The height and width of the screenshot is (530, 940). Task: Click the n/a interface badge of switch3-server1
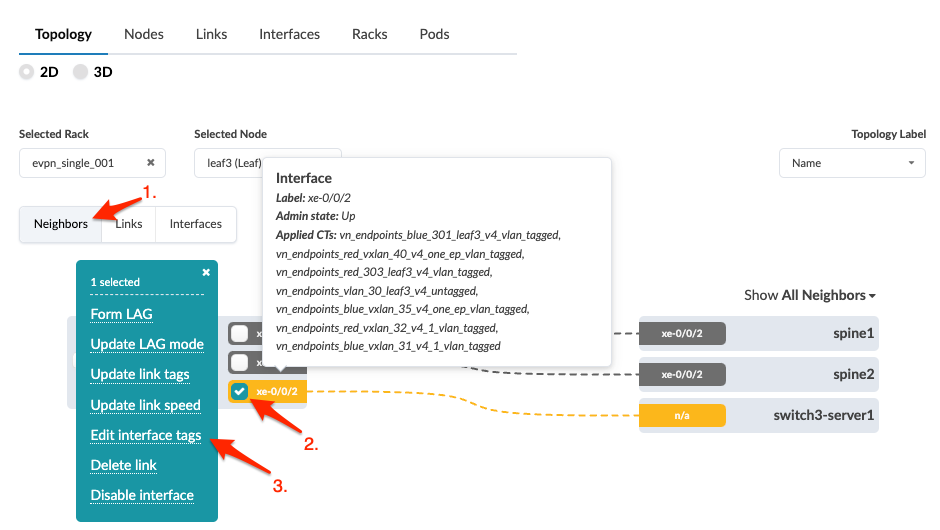pyautogui.click(x=682, y=415)
